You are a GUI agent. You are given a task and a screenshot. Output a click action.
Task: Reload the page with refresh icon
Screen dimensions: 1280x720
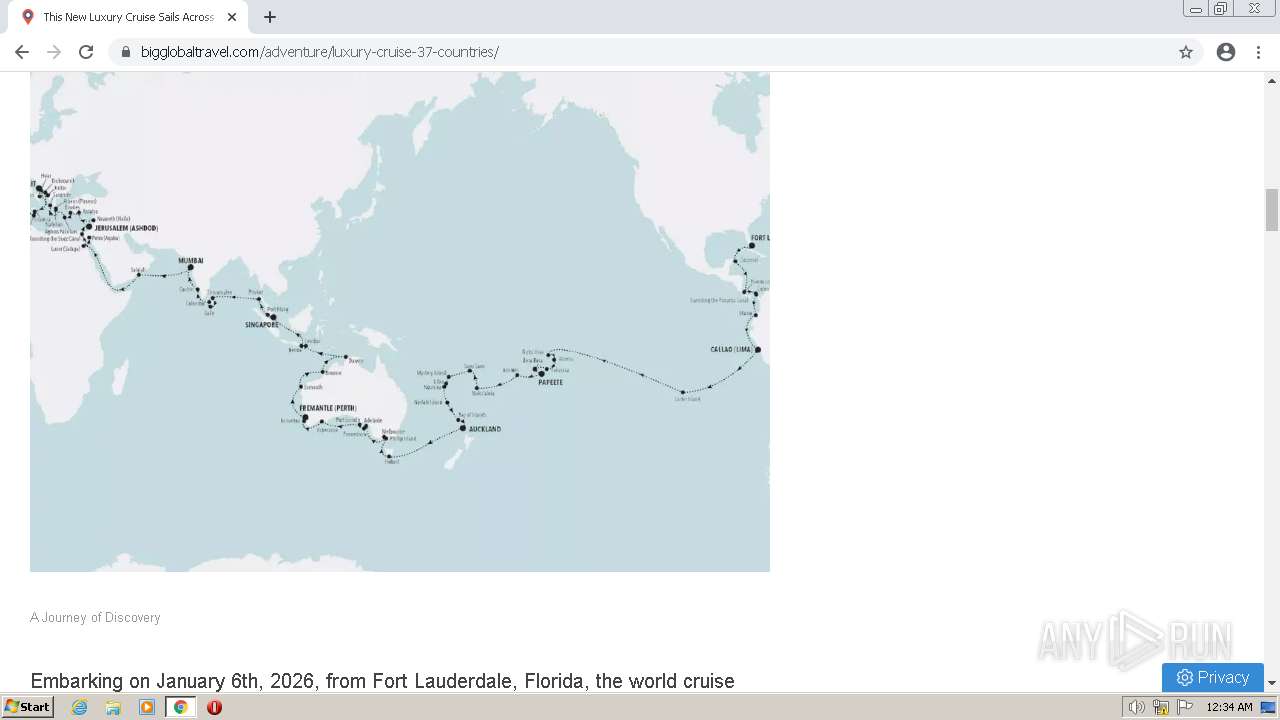pos(86,52)
